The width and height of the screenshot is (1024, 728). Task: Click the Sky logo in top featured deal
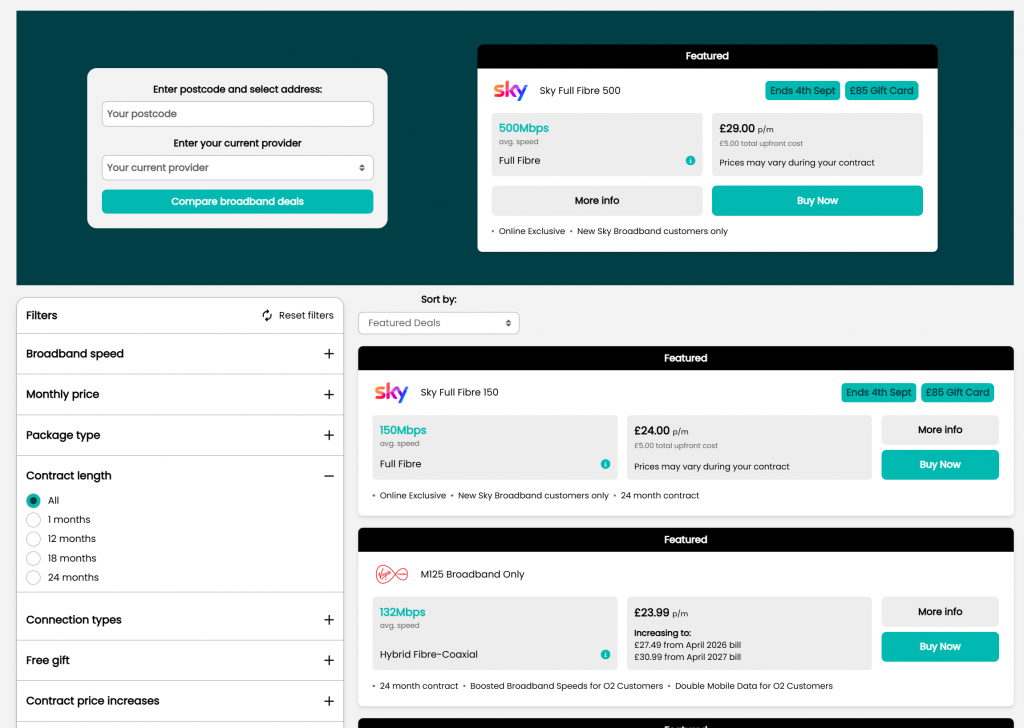(x=510, y=91)
